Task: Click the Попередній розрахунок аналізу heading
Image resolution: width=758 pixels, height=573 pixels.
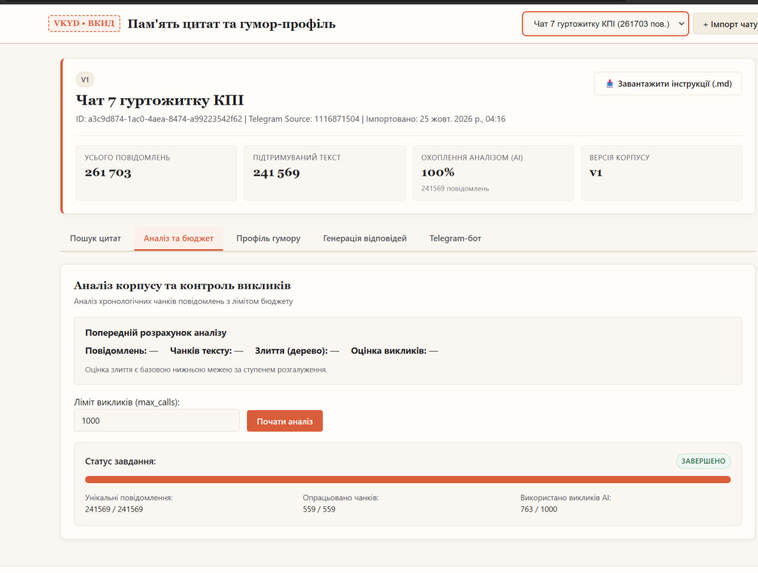Action: pos(156,333)
